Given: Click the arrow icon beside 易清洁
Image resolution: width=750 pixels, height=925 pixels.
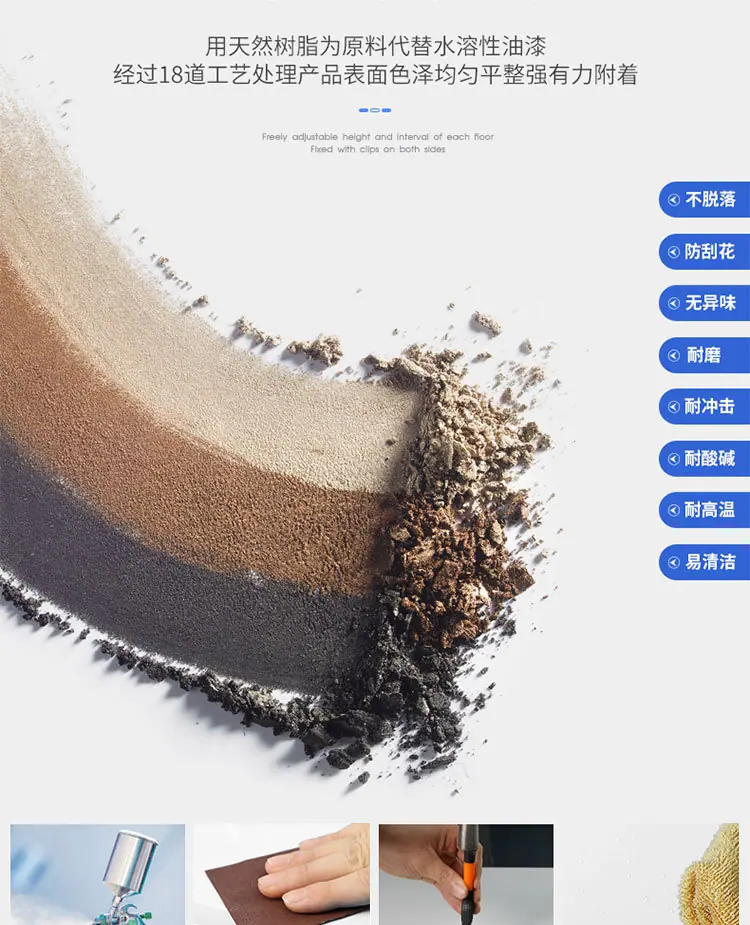Looking at the screenshot, I should [x=673, y=562].
